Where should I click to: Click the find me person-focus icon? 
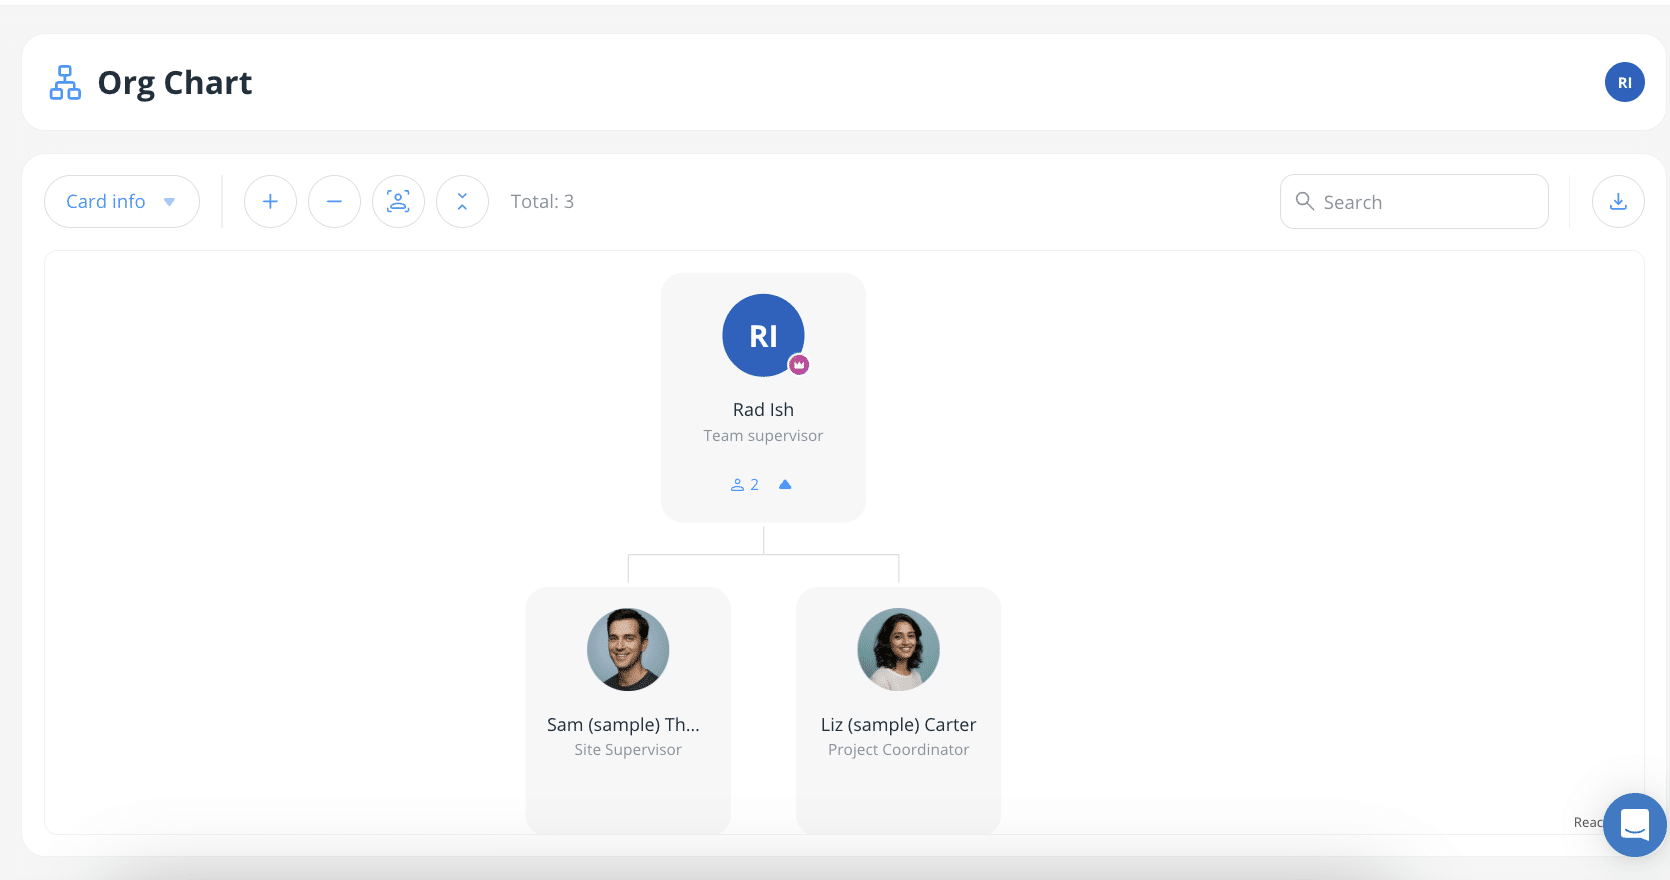pos(398,202)
